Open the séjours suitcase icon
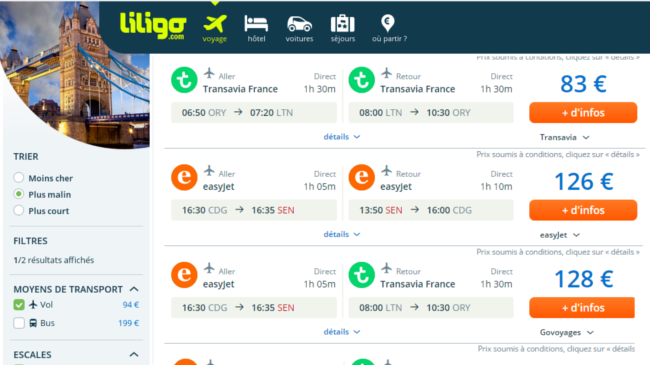The width and height of the screenshot is (650, 365). 343,24
